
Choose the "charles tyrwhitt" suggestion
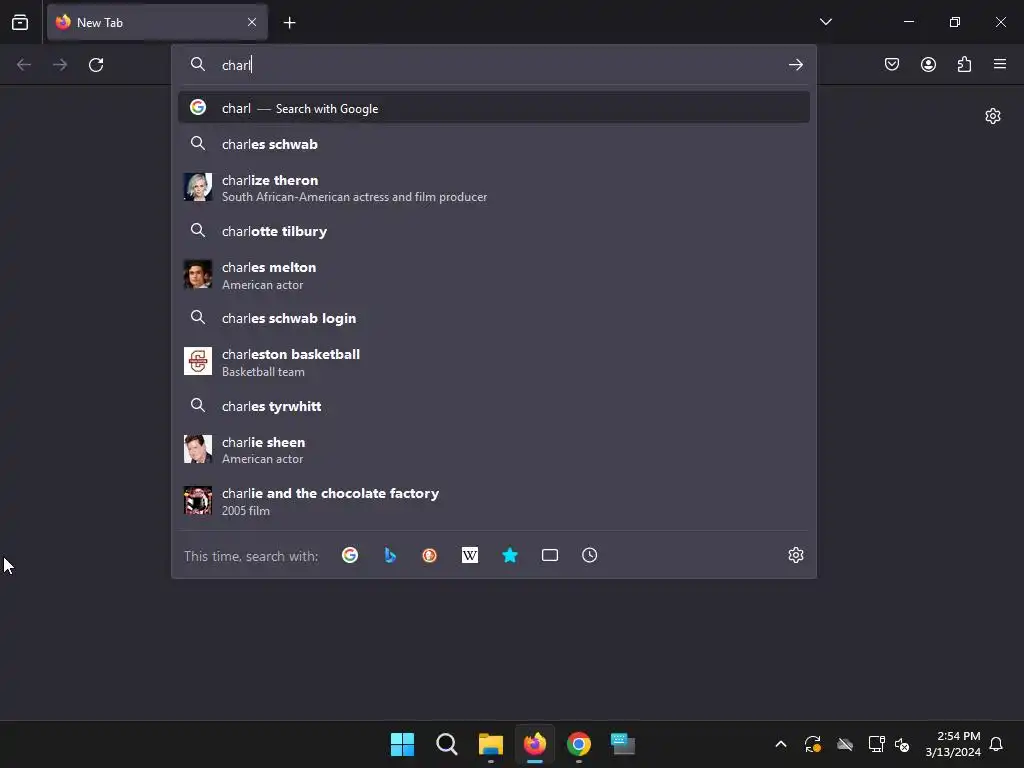494,406
